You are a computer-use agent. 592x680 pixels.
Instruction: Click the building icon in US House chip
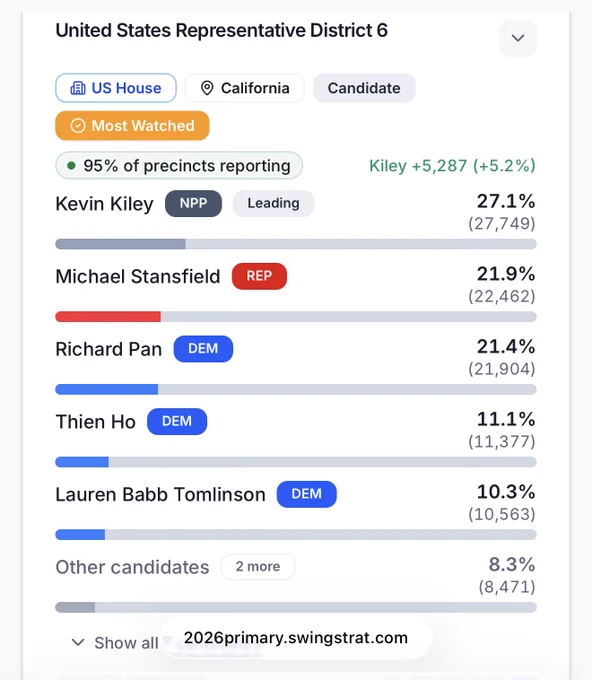[x=78, y=88]
